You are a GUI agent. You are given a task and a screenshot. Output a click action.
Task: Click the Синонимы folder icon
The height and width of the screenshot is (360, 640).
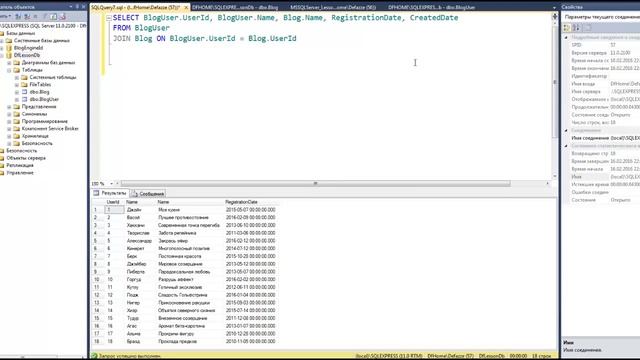click(16, 114)
